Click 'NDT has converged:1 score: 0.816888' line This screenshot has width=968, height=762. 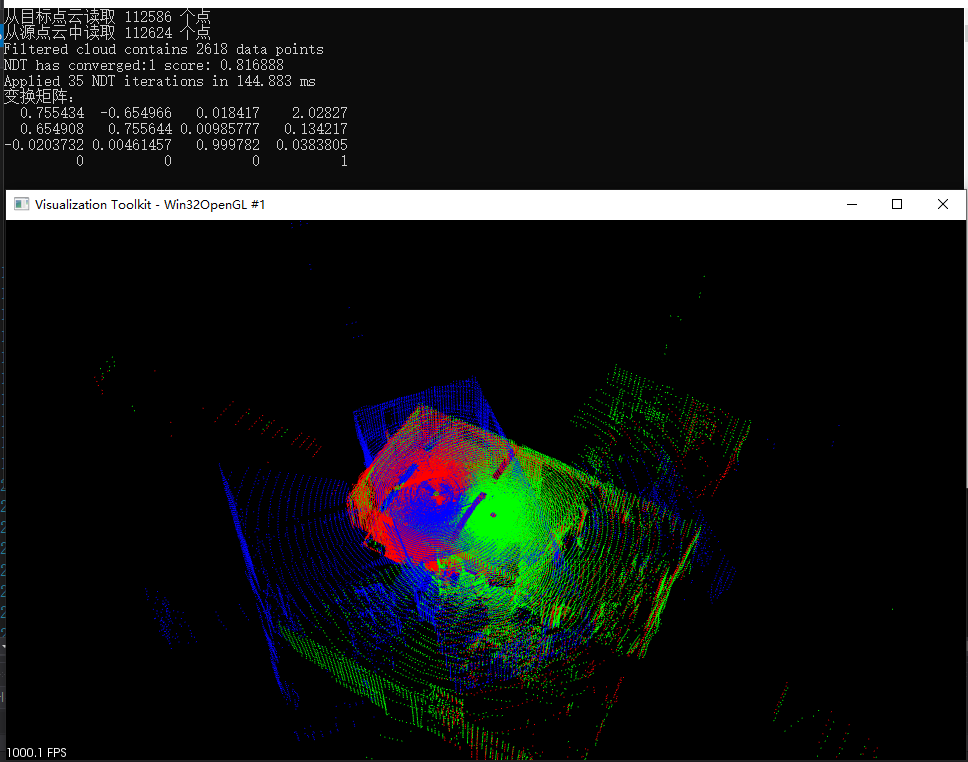[144, 65]
